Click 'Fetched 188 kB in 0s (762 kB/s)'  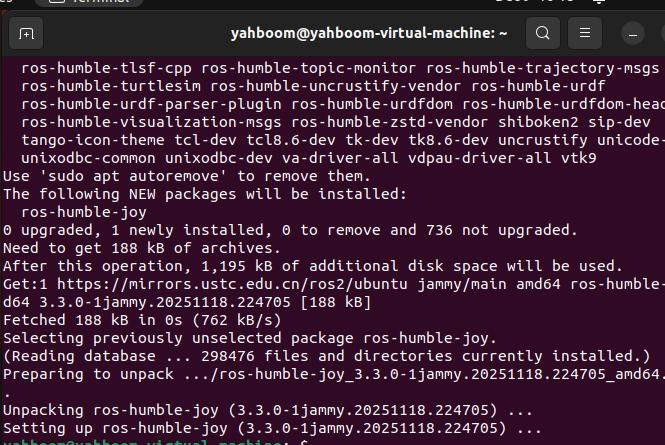point(142,320)
